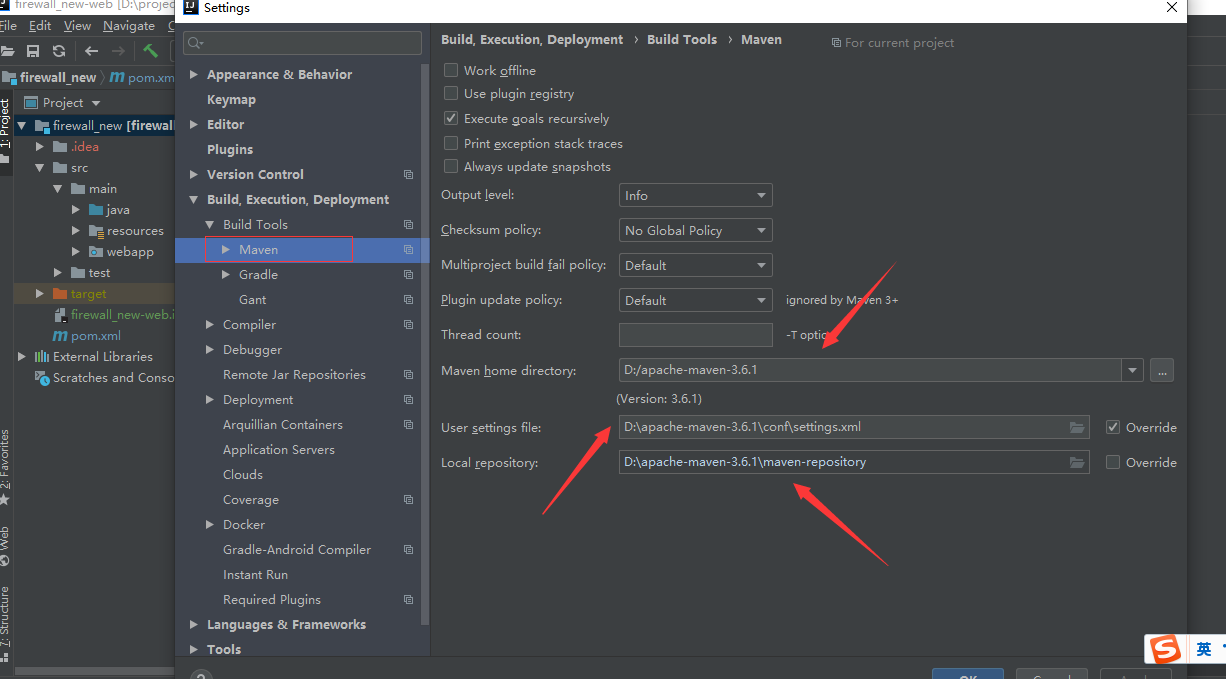Viewport: 1226px width, 679px height.
Task: Click the Sogou input method icon
Action: [x=1164, y=650]
